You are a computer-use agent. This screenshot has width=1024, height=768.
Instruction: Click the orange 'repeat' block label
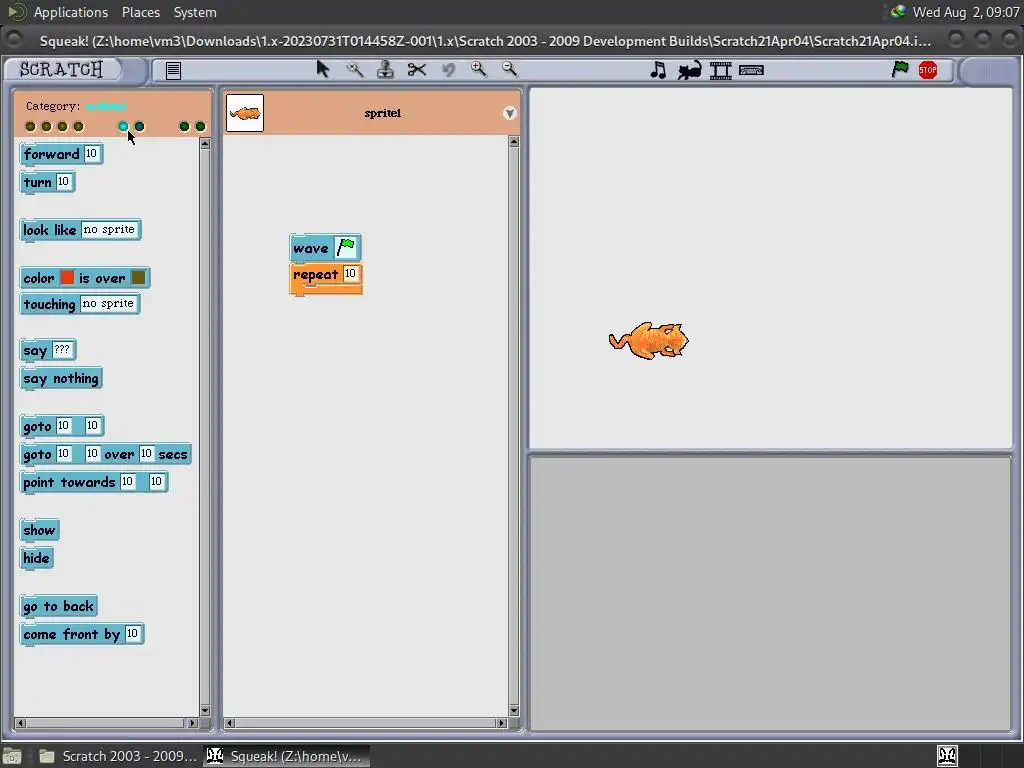coord(315,275)
